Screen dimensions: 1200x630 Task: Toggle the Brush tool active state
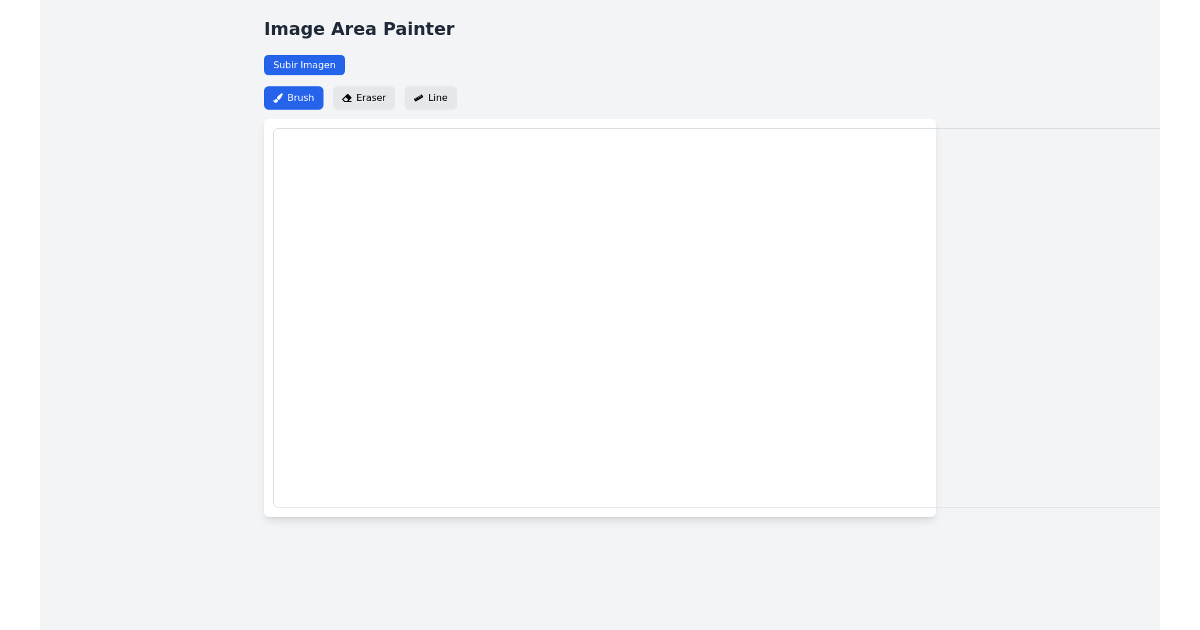[x=293, y=98]
